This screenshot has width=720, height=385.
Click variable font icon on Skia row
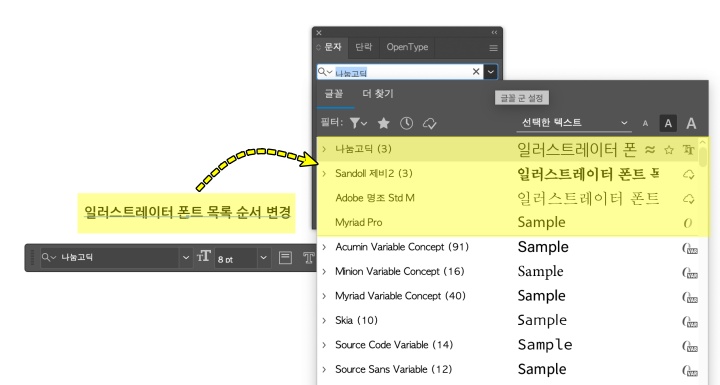[x=690, y=321]
